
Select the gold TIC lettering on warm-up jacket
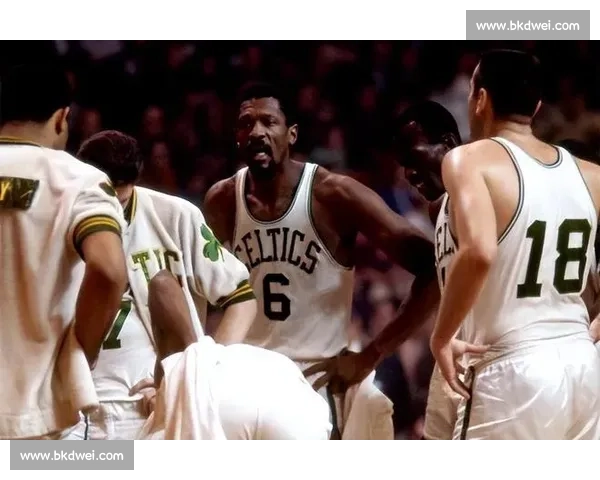(158, 263)
